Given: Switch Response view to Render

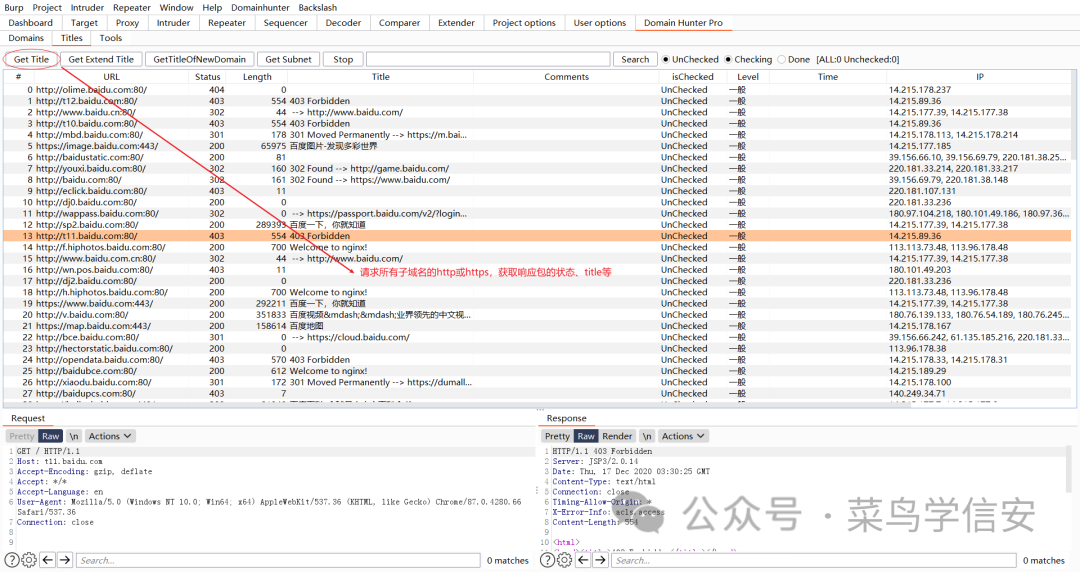Looking at the screenshot, I should [617, 436].
